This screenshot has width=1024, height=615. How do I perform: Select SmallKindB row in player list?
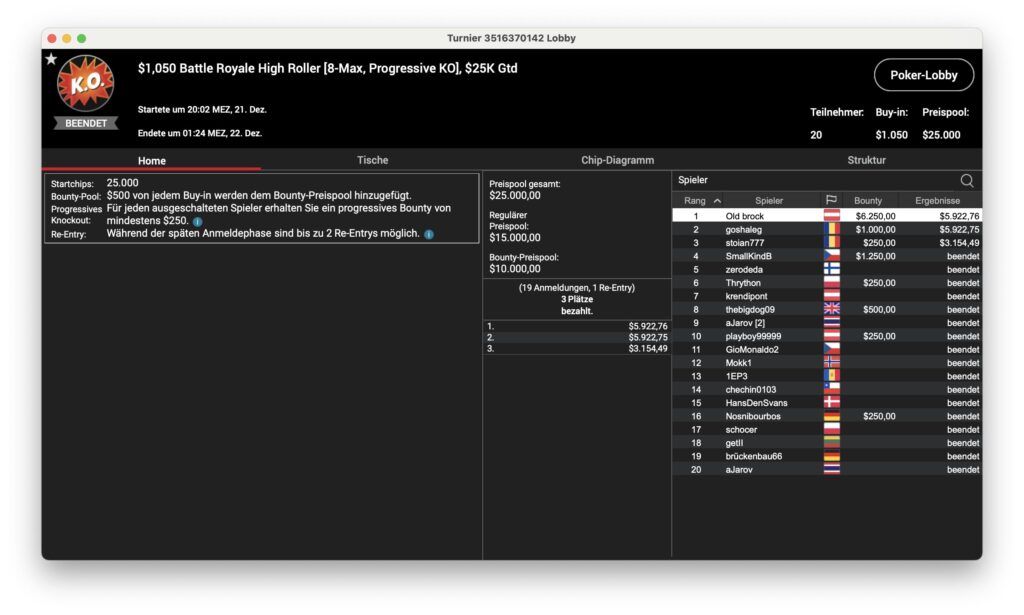(x=748, y=256)
